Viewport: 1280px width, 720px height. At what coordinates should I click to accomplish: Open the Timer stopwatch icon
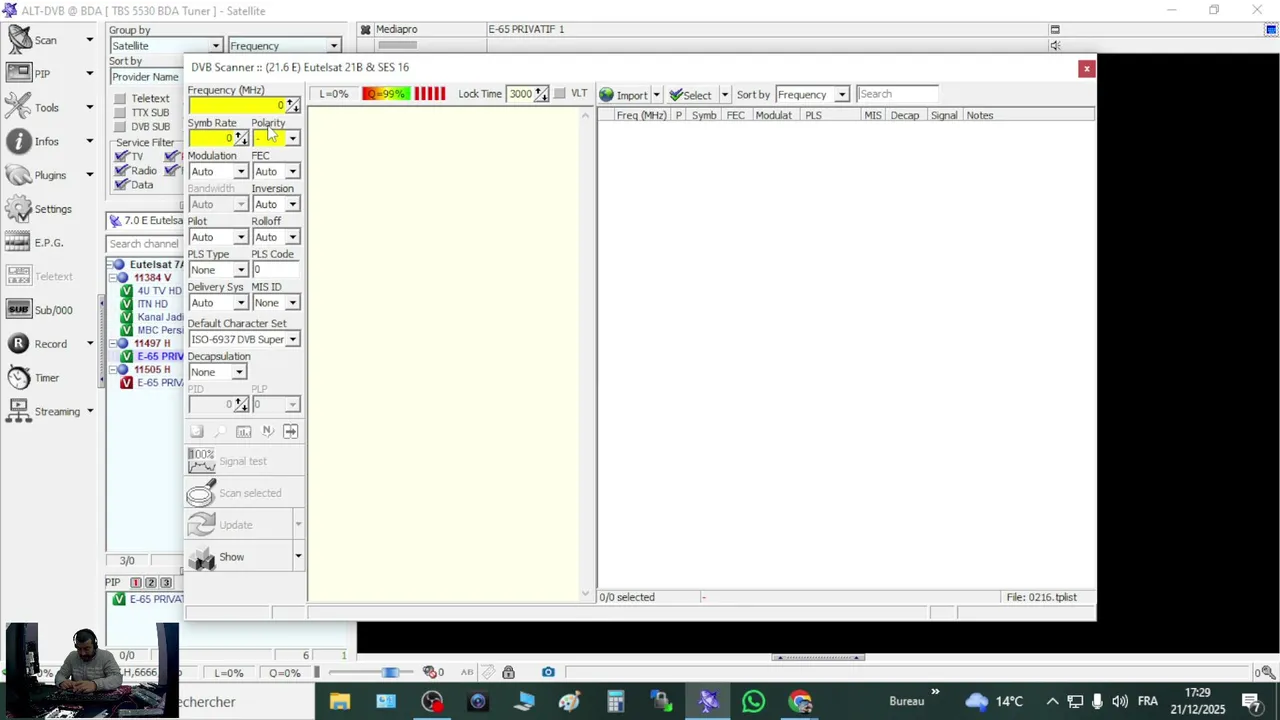click(19, 378)
